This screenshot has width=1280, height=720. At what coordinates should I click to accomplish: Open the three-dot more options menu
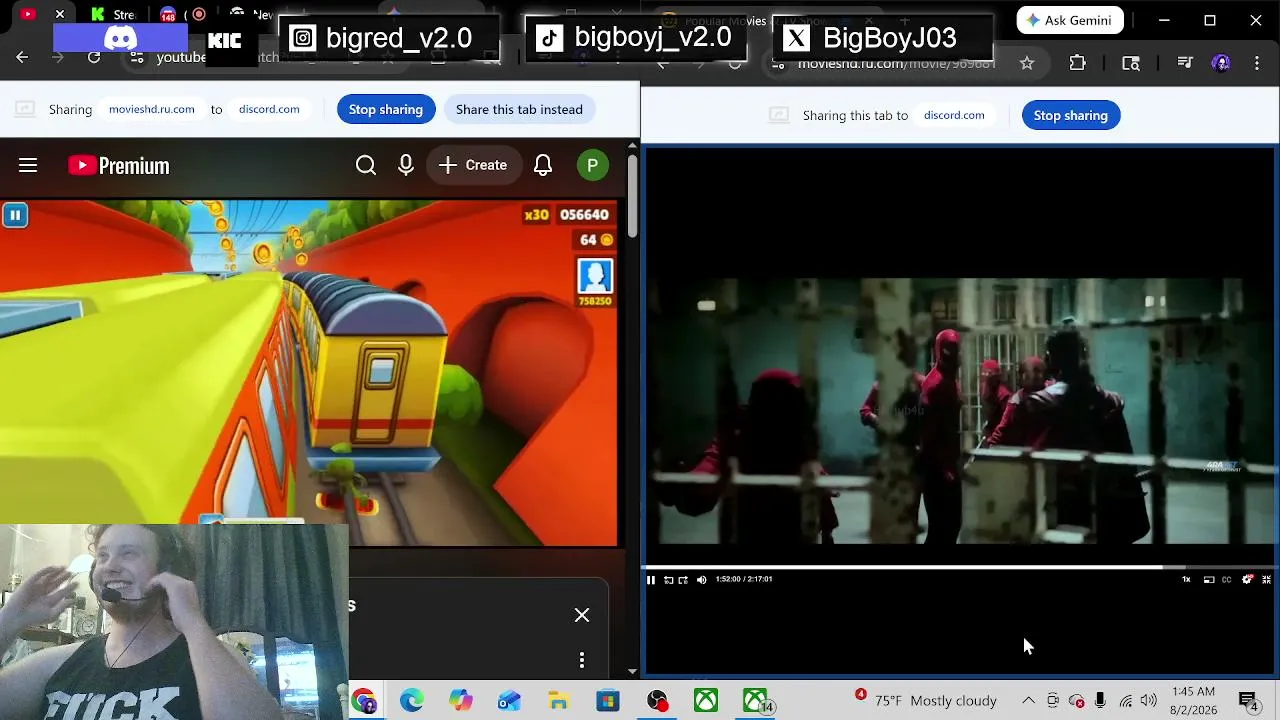(582, 660)
